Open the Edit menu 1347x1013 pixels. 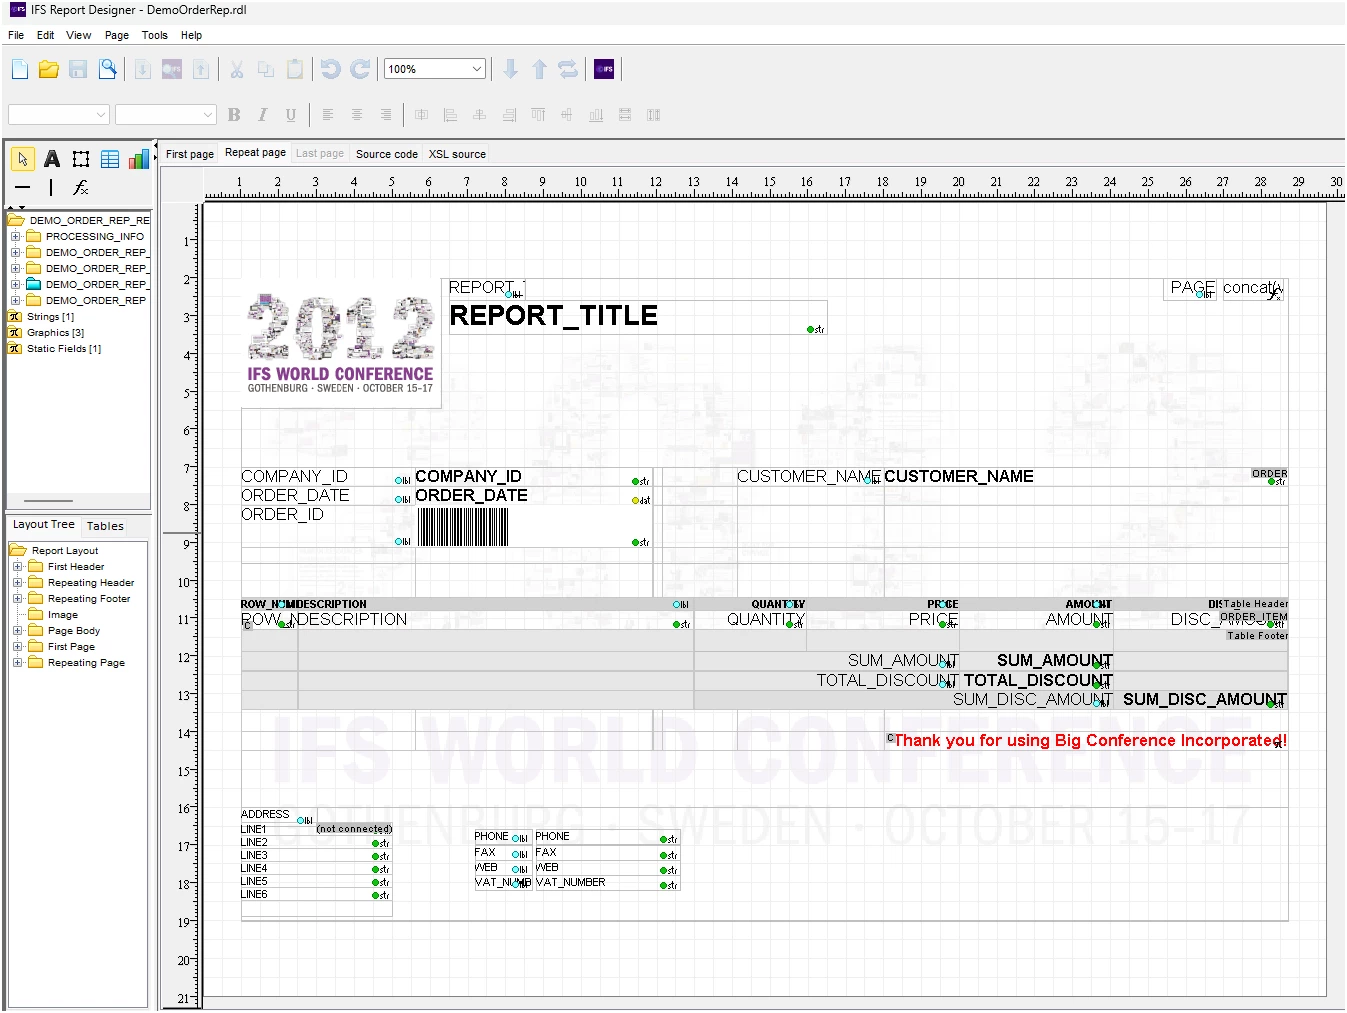[x=46, y=35]
